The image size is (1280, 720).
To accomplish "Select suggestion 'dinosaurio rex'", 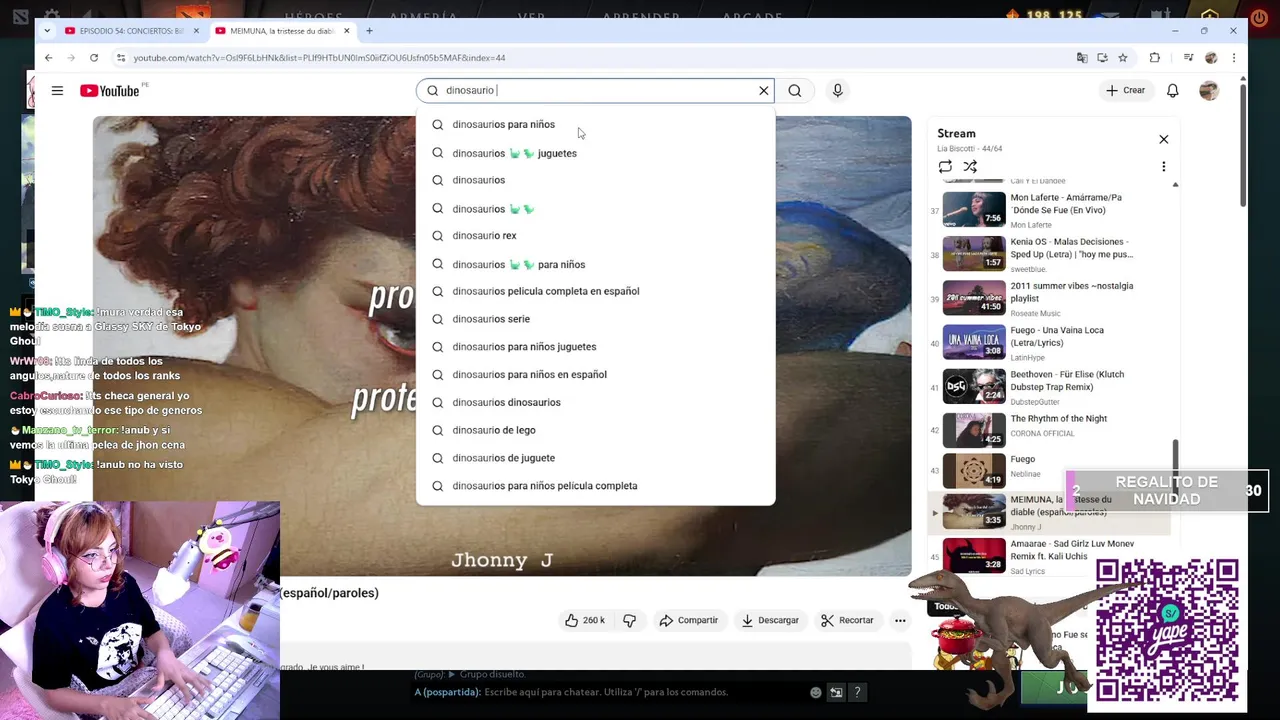I will click(596, 236).
